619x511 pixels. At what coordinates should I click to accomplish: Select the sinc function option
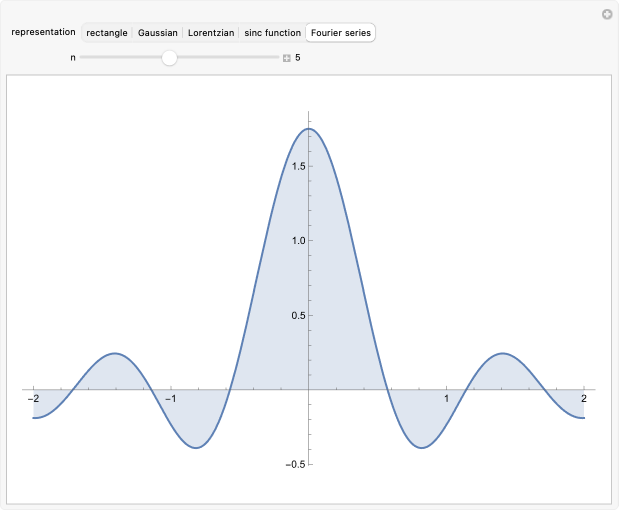click(271, 33)
